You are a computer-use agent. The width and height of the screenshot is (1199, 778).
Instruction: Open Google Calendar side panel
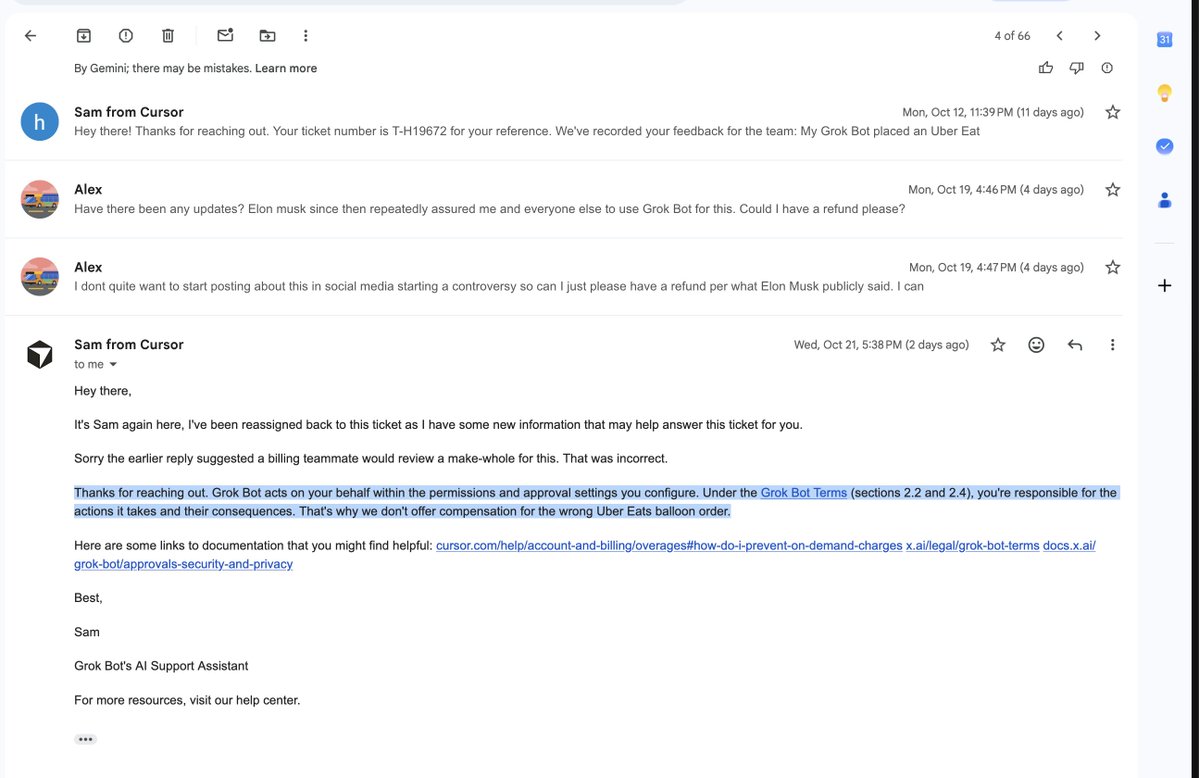tap(1164, 39)
